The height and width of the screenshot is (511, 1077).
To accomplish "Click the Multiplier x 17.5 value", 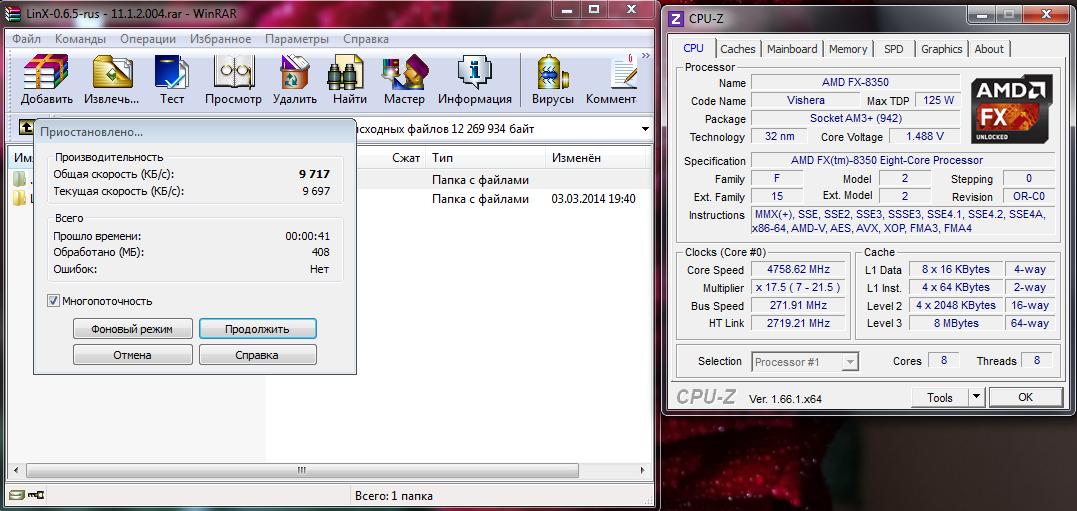I will 798,287.
